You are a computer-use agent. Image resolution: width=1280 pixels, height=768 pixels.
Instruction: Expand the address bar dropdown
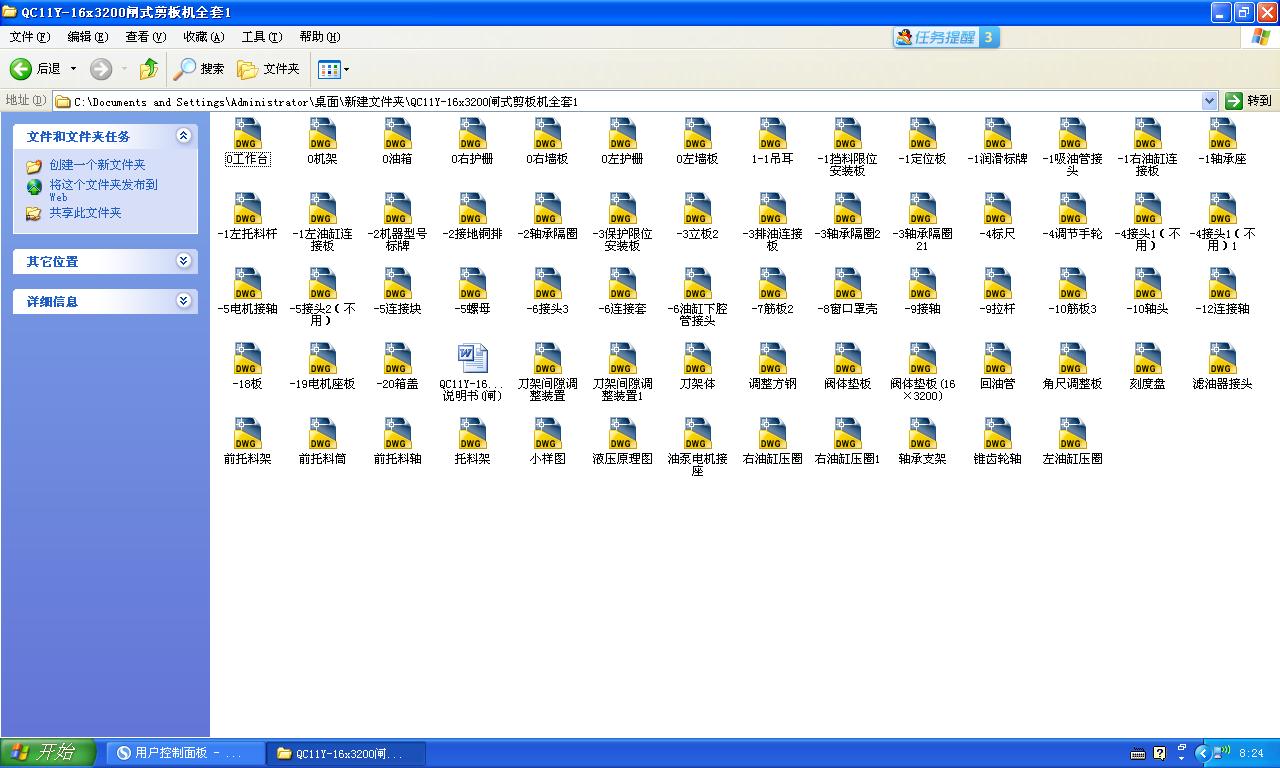tap(1209, 101)
